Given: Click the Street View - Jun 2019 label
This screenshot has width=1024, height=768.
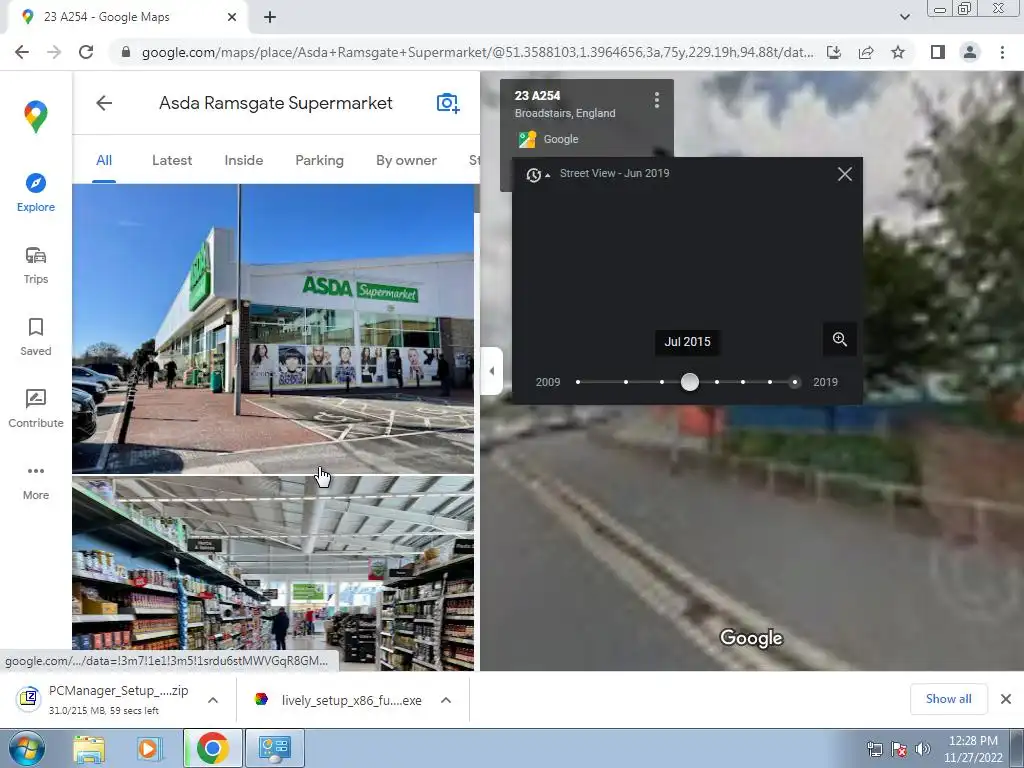Looking at the screenshot, I should pyautogui.click(x=614, y=174).
